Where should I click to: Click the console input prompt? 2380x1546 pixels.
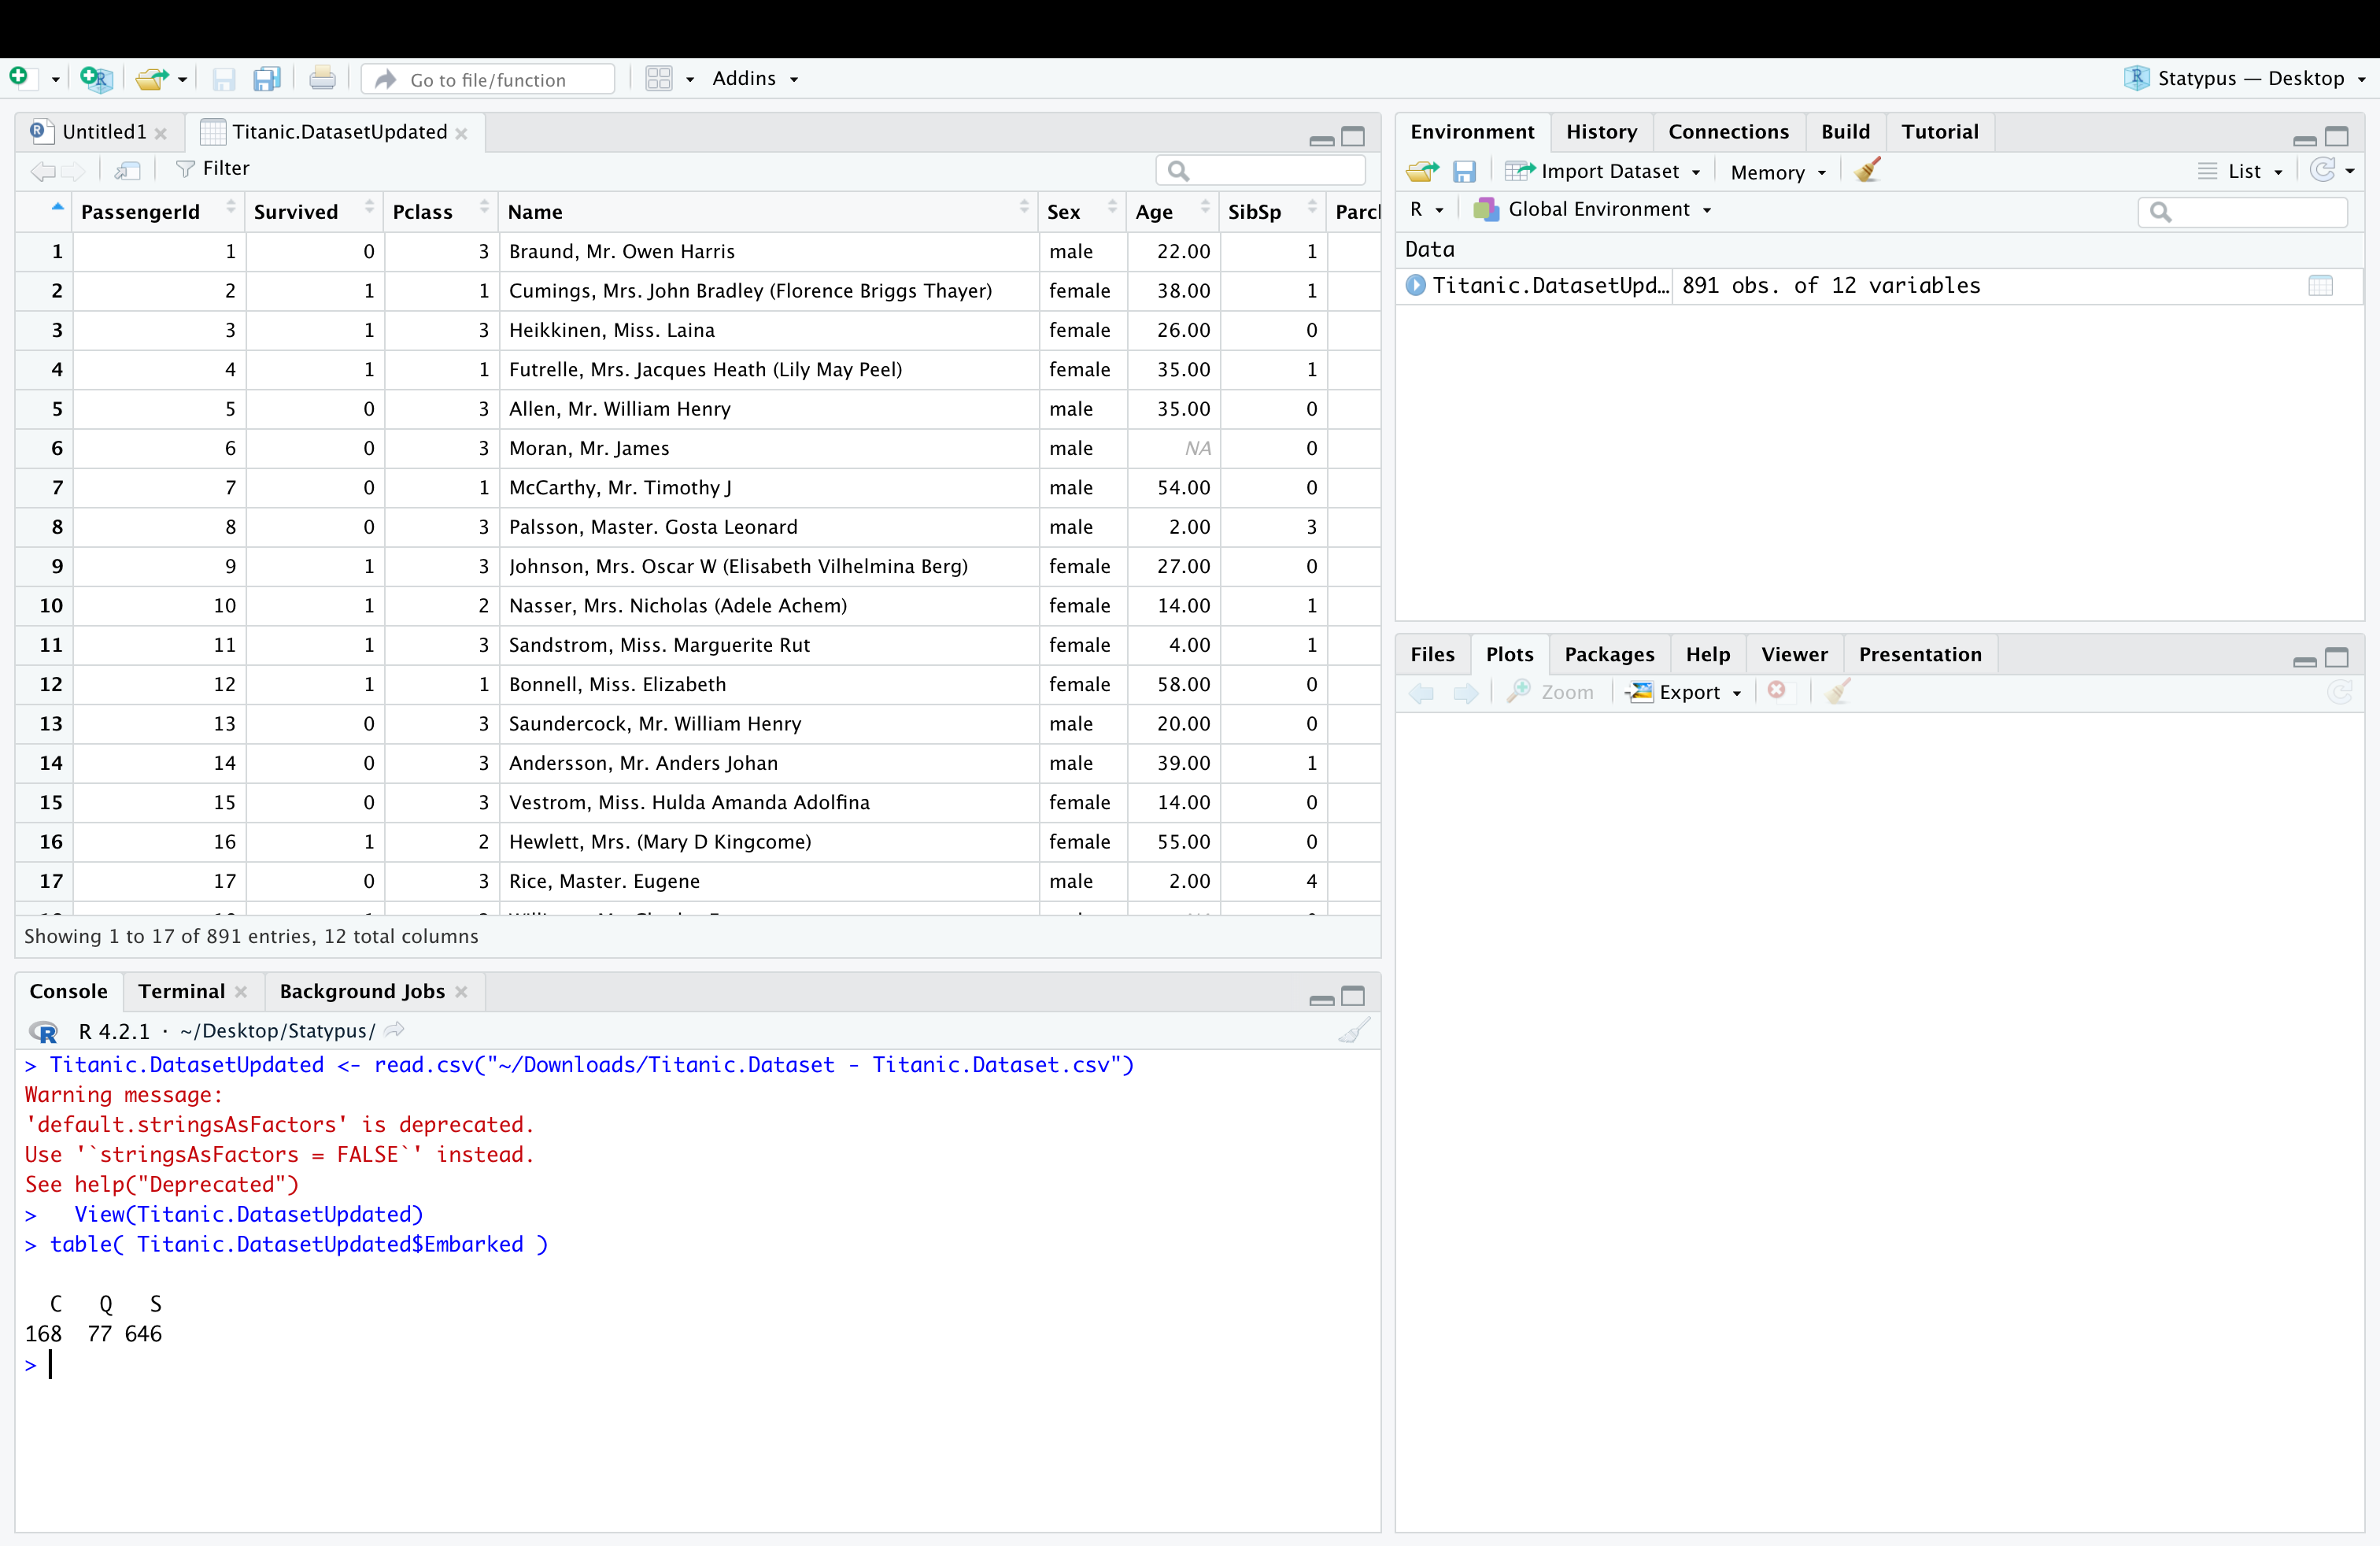click(700, 1365)
